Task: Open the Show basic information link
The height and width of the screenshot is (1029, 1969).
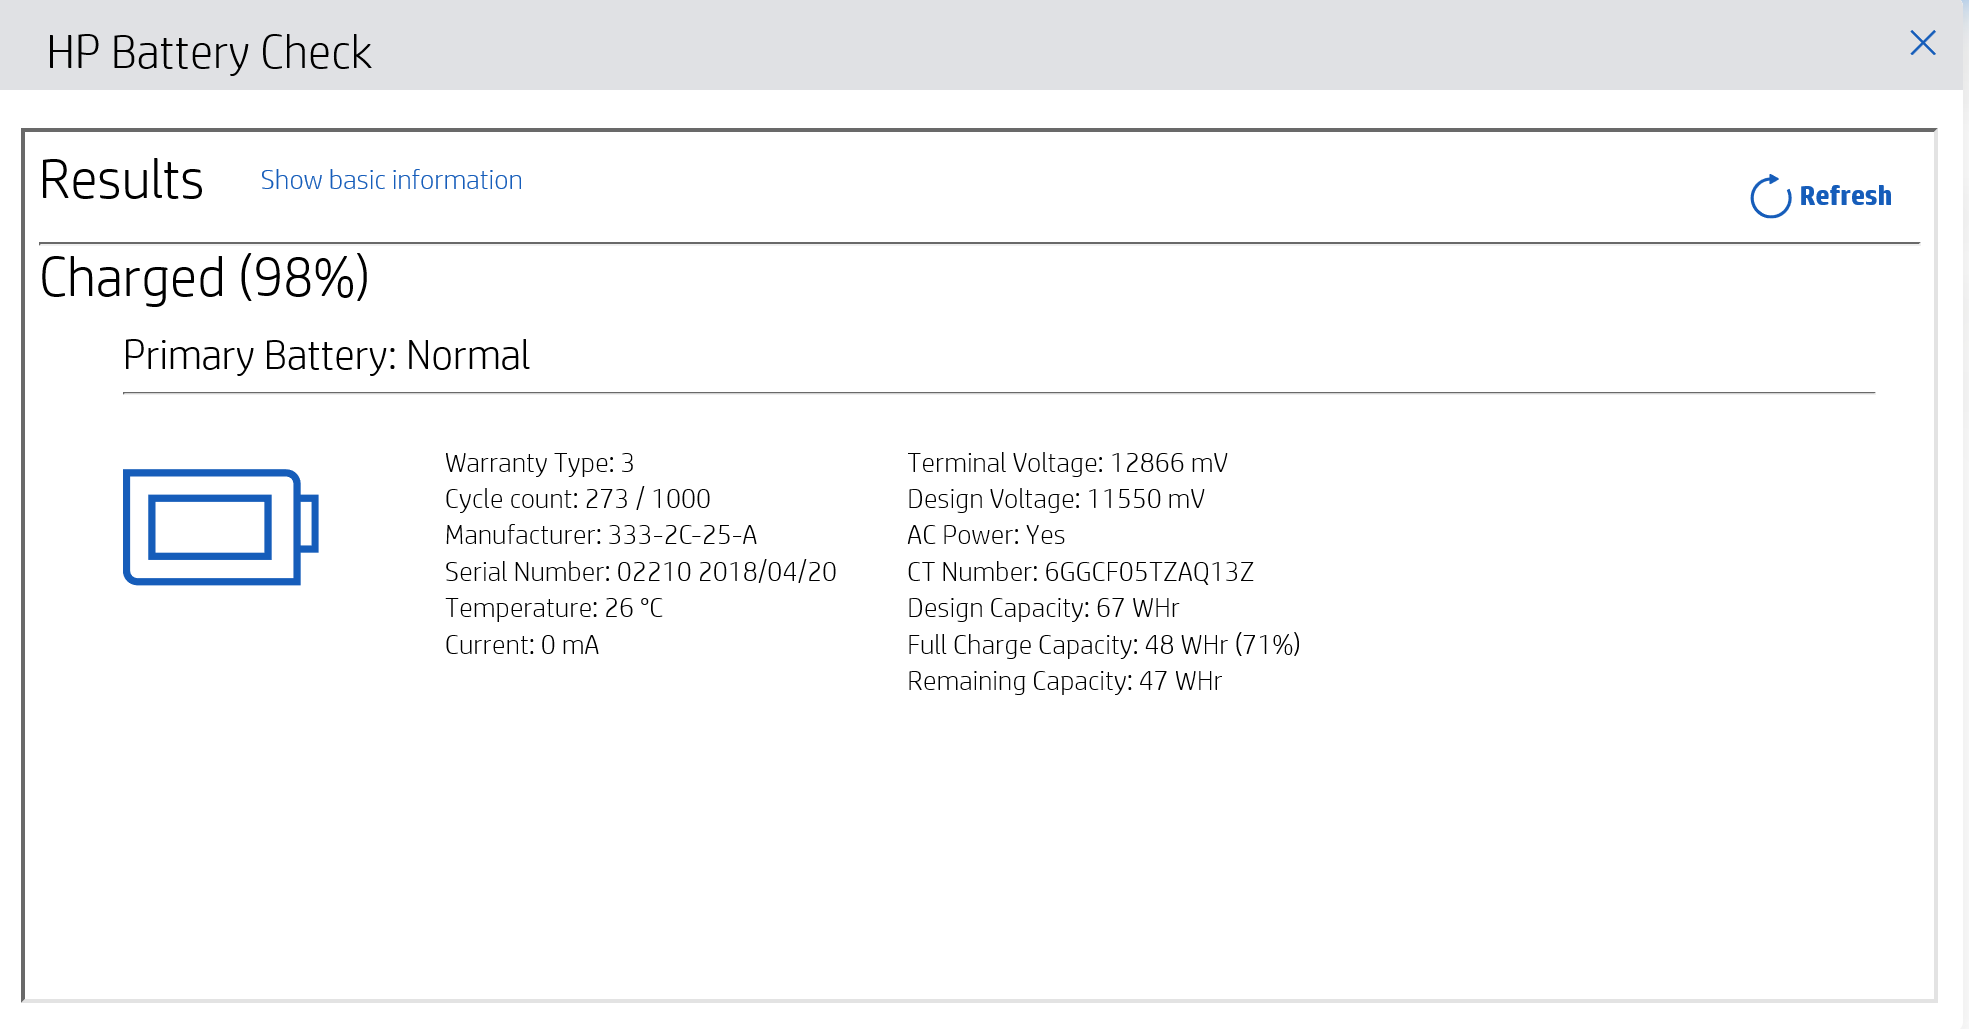Action: point(391,180)
